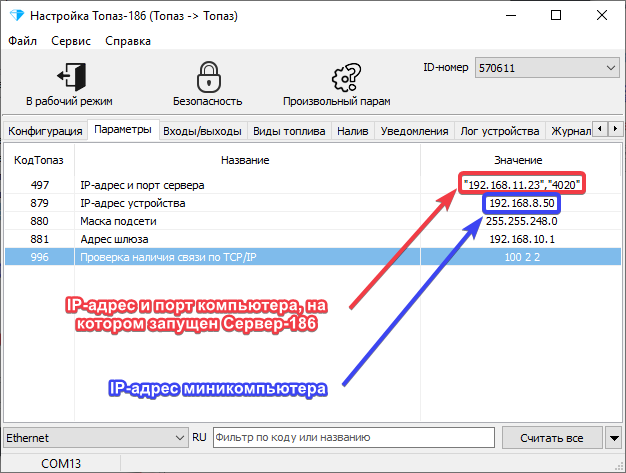626x473 pixels.
Task: Click the КодТопаз column header
Action: click(x=39, y=160)
